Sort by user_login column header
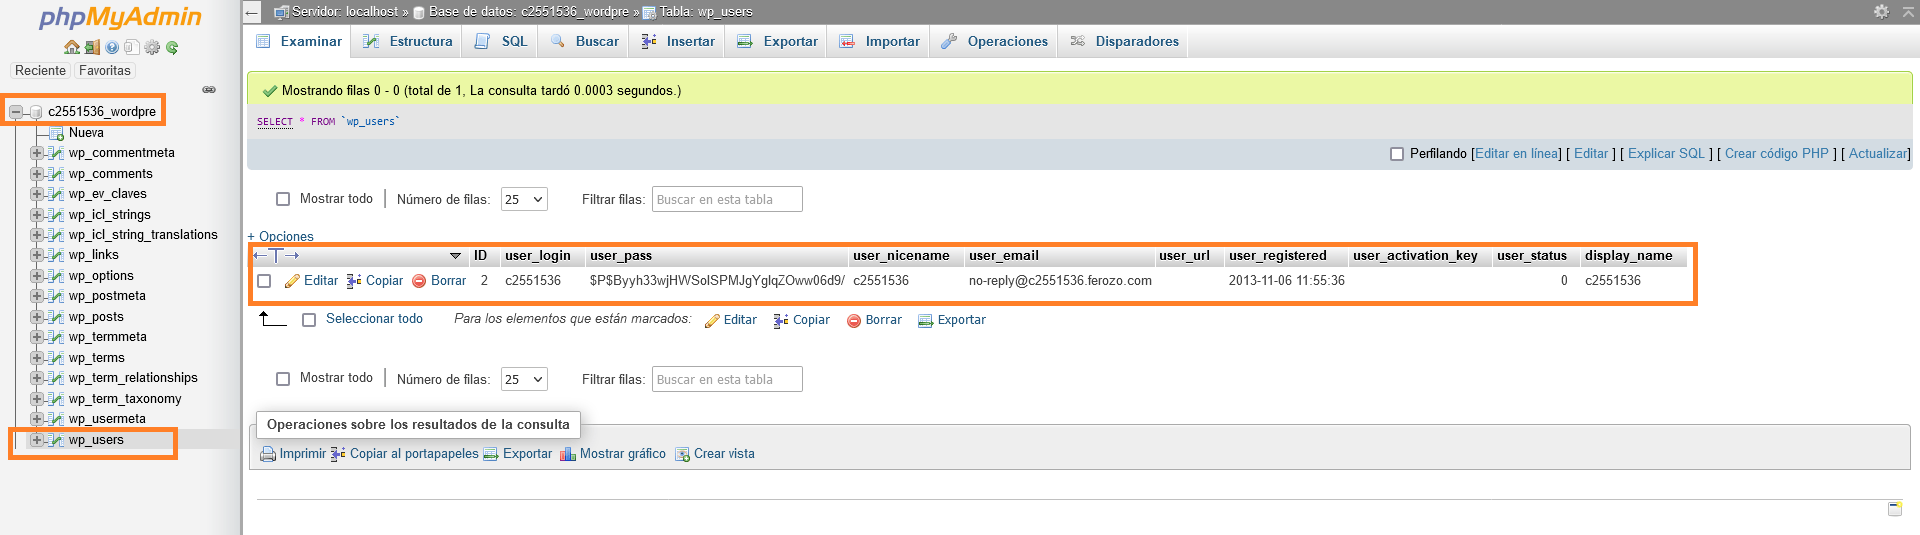The width and height of the screenshot is (1920, 535). pos(538,256)
